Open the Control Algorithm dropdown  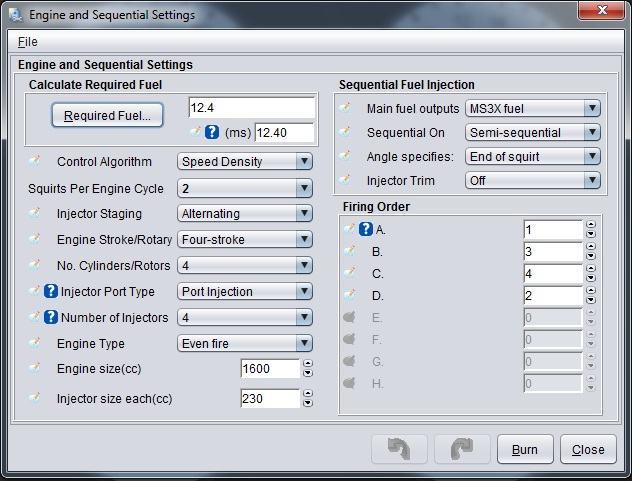coord(245,161)
